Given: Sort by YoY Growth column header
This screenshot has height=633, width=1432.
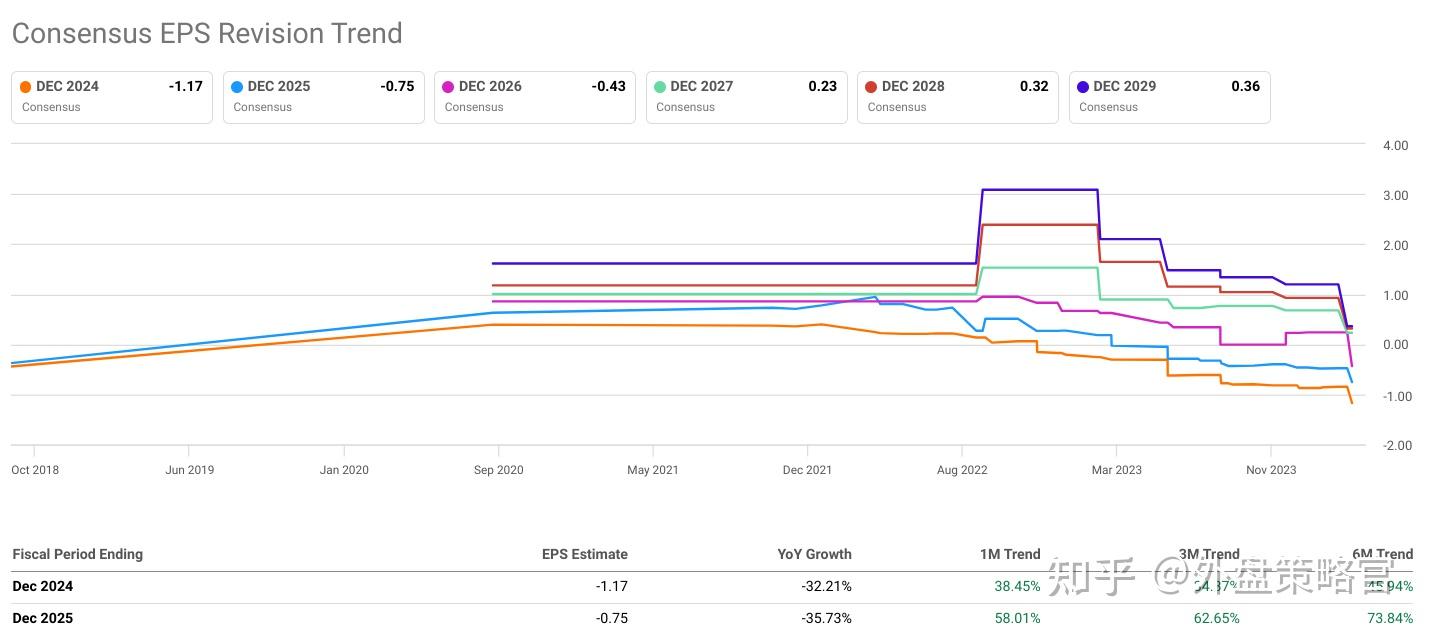Looking at the screenshot, I should [x=814, y=554].
